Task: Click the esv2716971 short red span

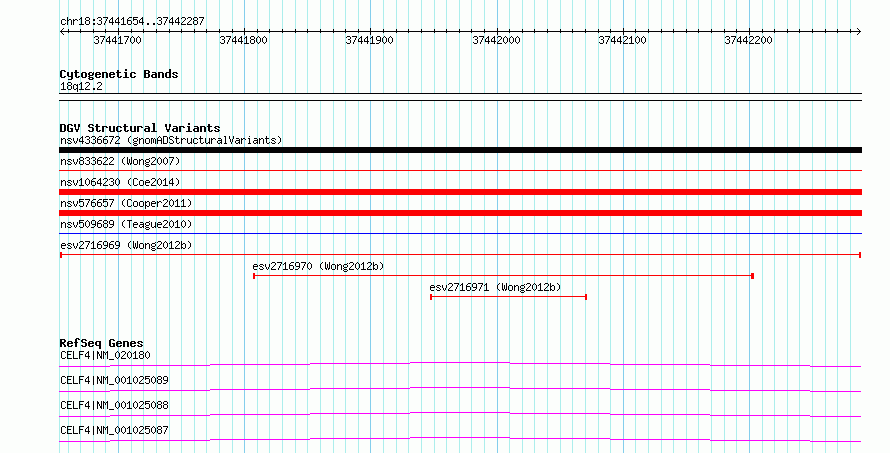Action: [509, 297]
